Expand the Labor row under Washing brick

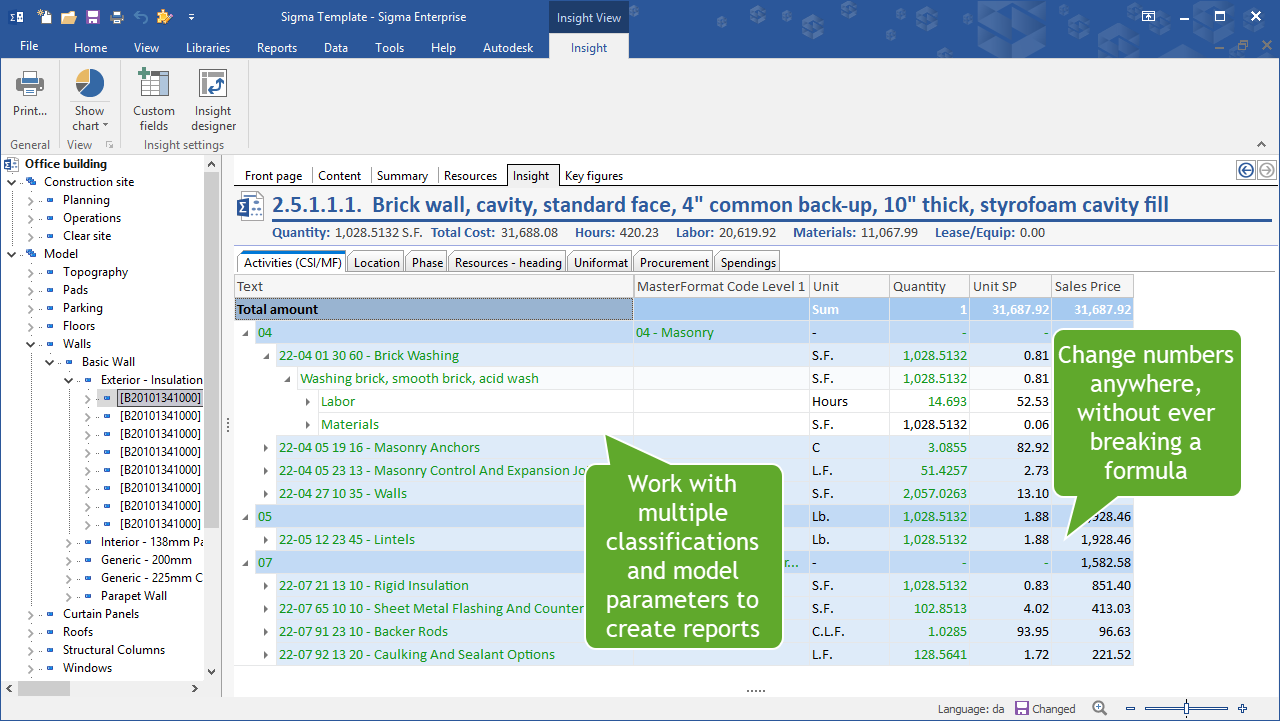308,402
